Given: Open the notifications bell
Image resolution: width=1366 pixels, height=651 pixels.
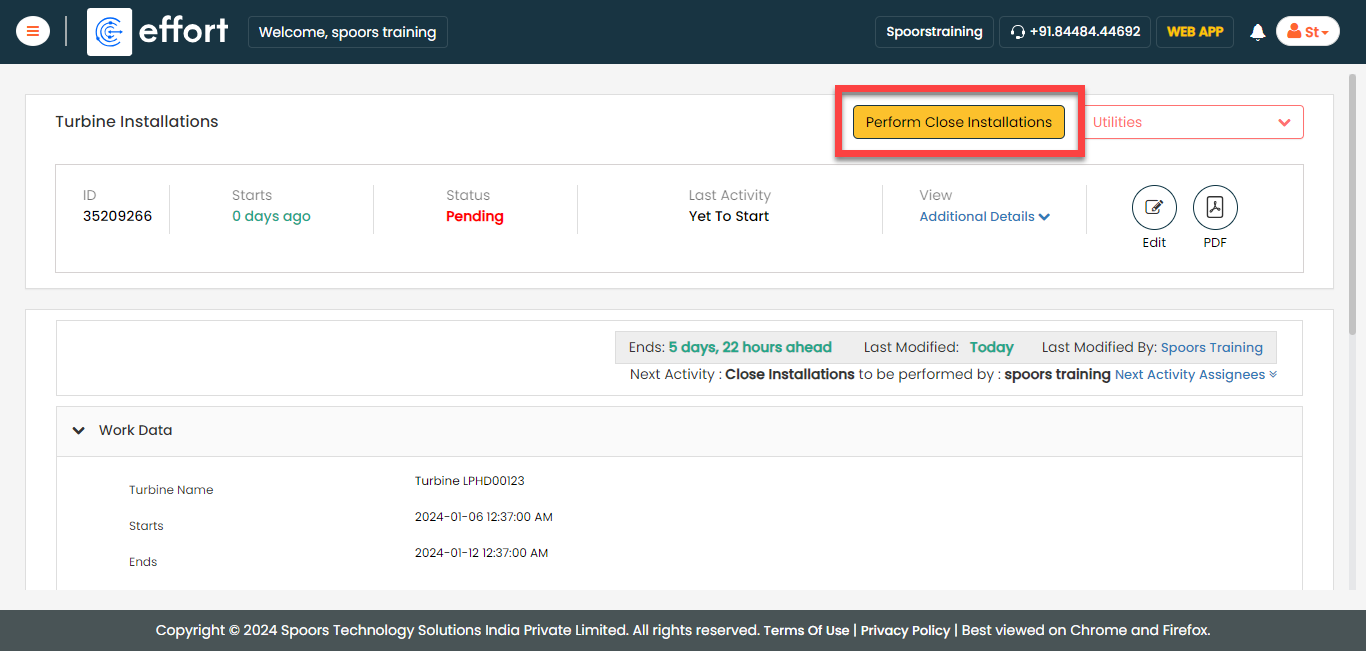Looking at the screenshot, I should point(1257,32).
